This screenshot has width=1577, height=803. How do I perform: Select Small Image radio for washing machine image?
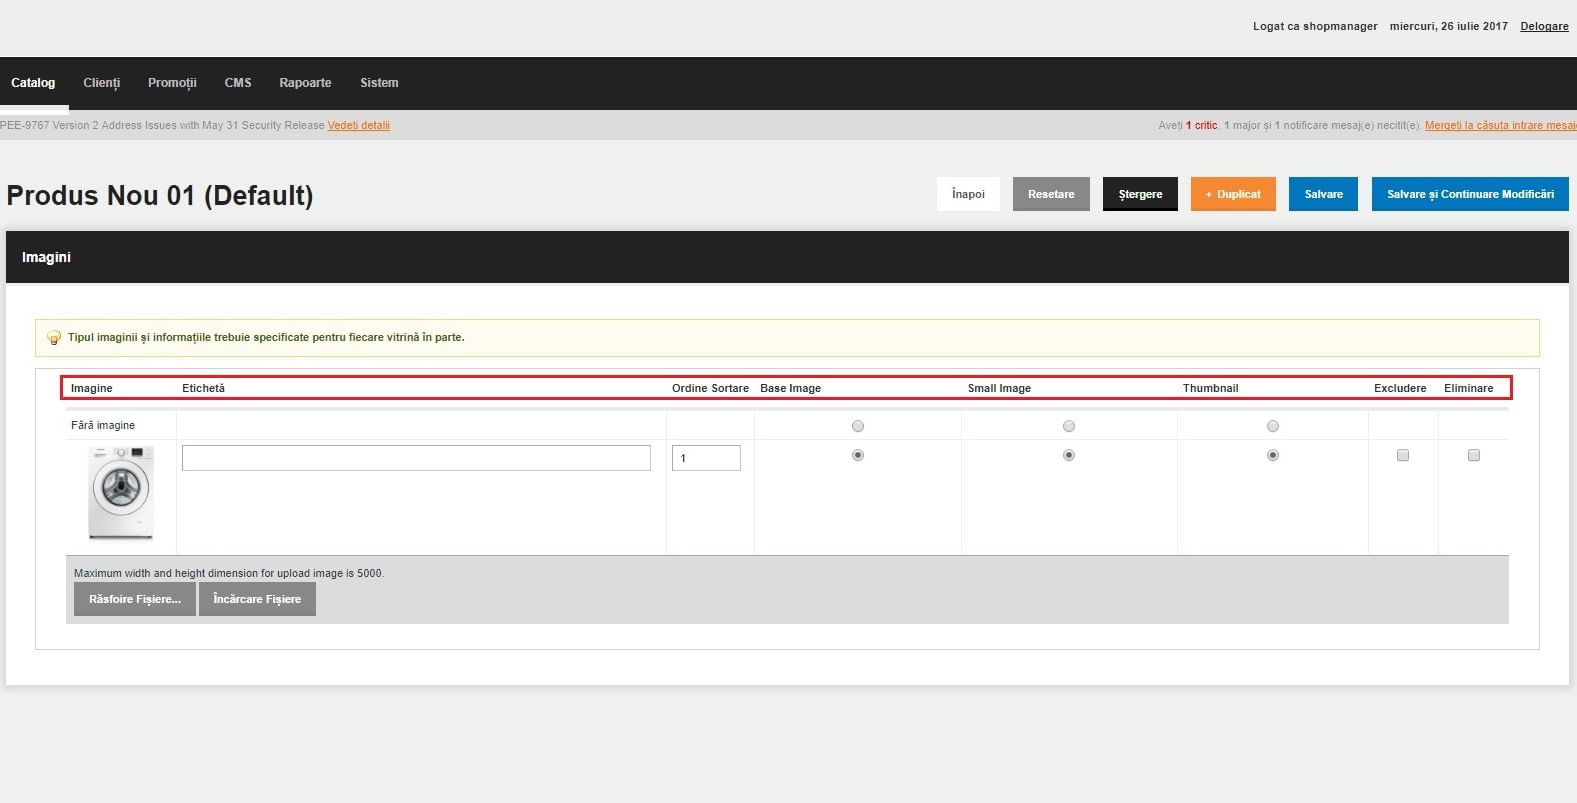coord(1069,455)
